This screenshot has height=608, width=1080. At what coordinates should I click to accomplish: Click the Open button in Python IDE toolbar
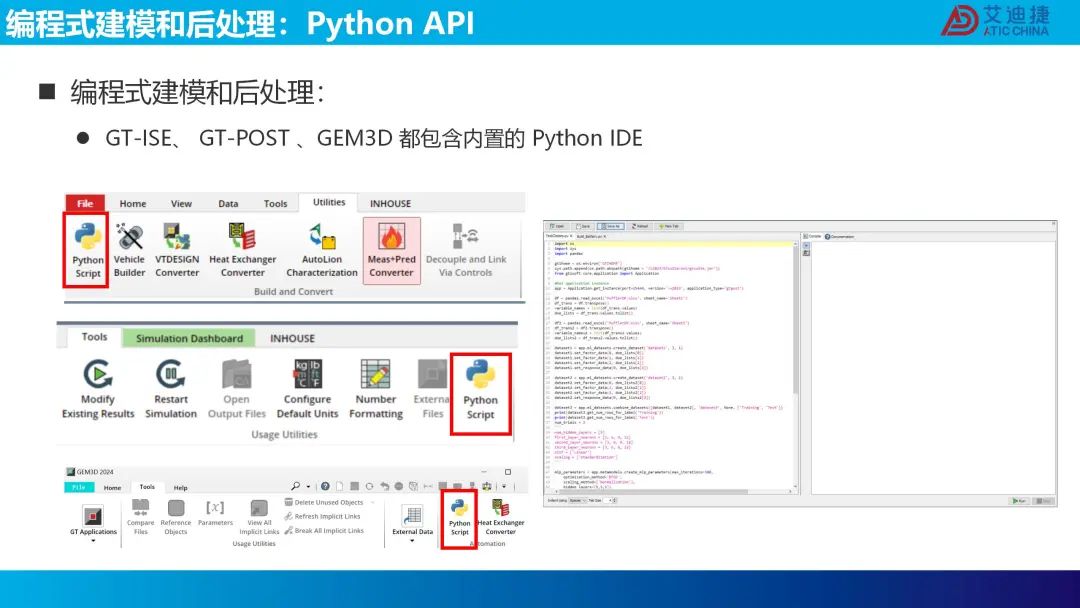tap(557, 226)
